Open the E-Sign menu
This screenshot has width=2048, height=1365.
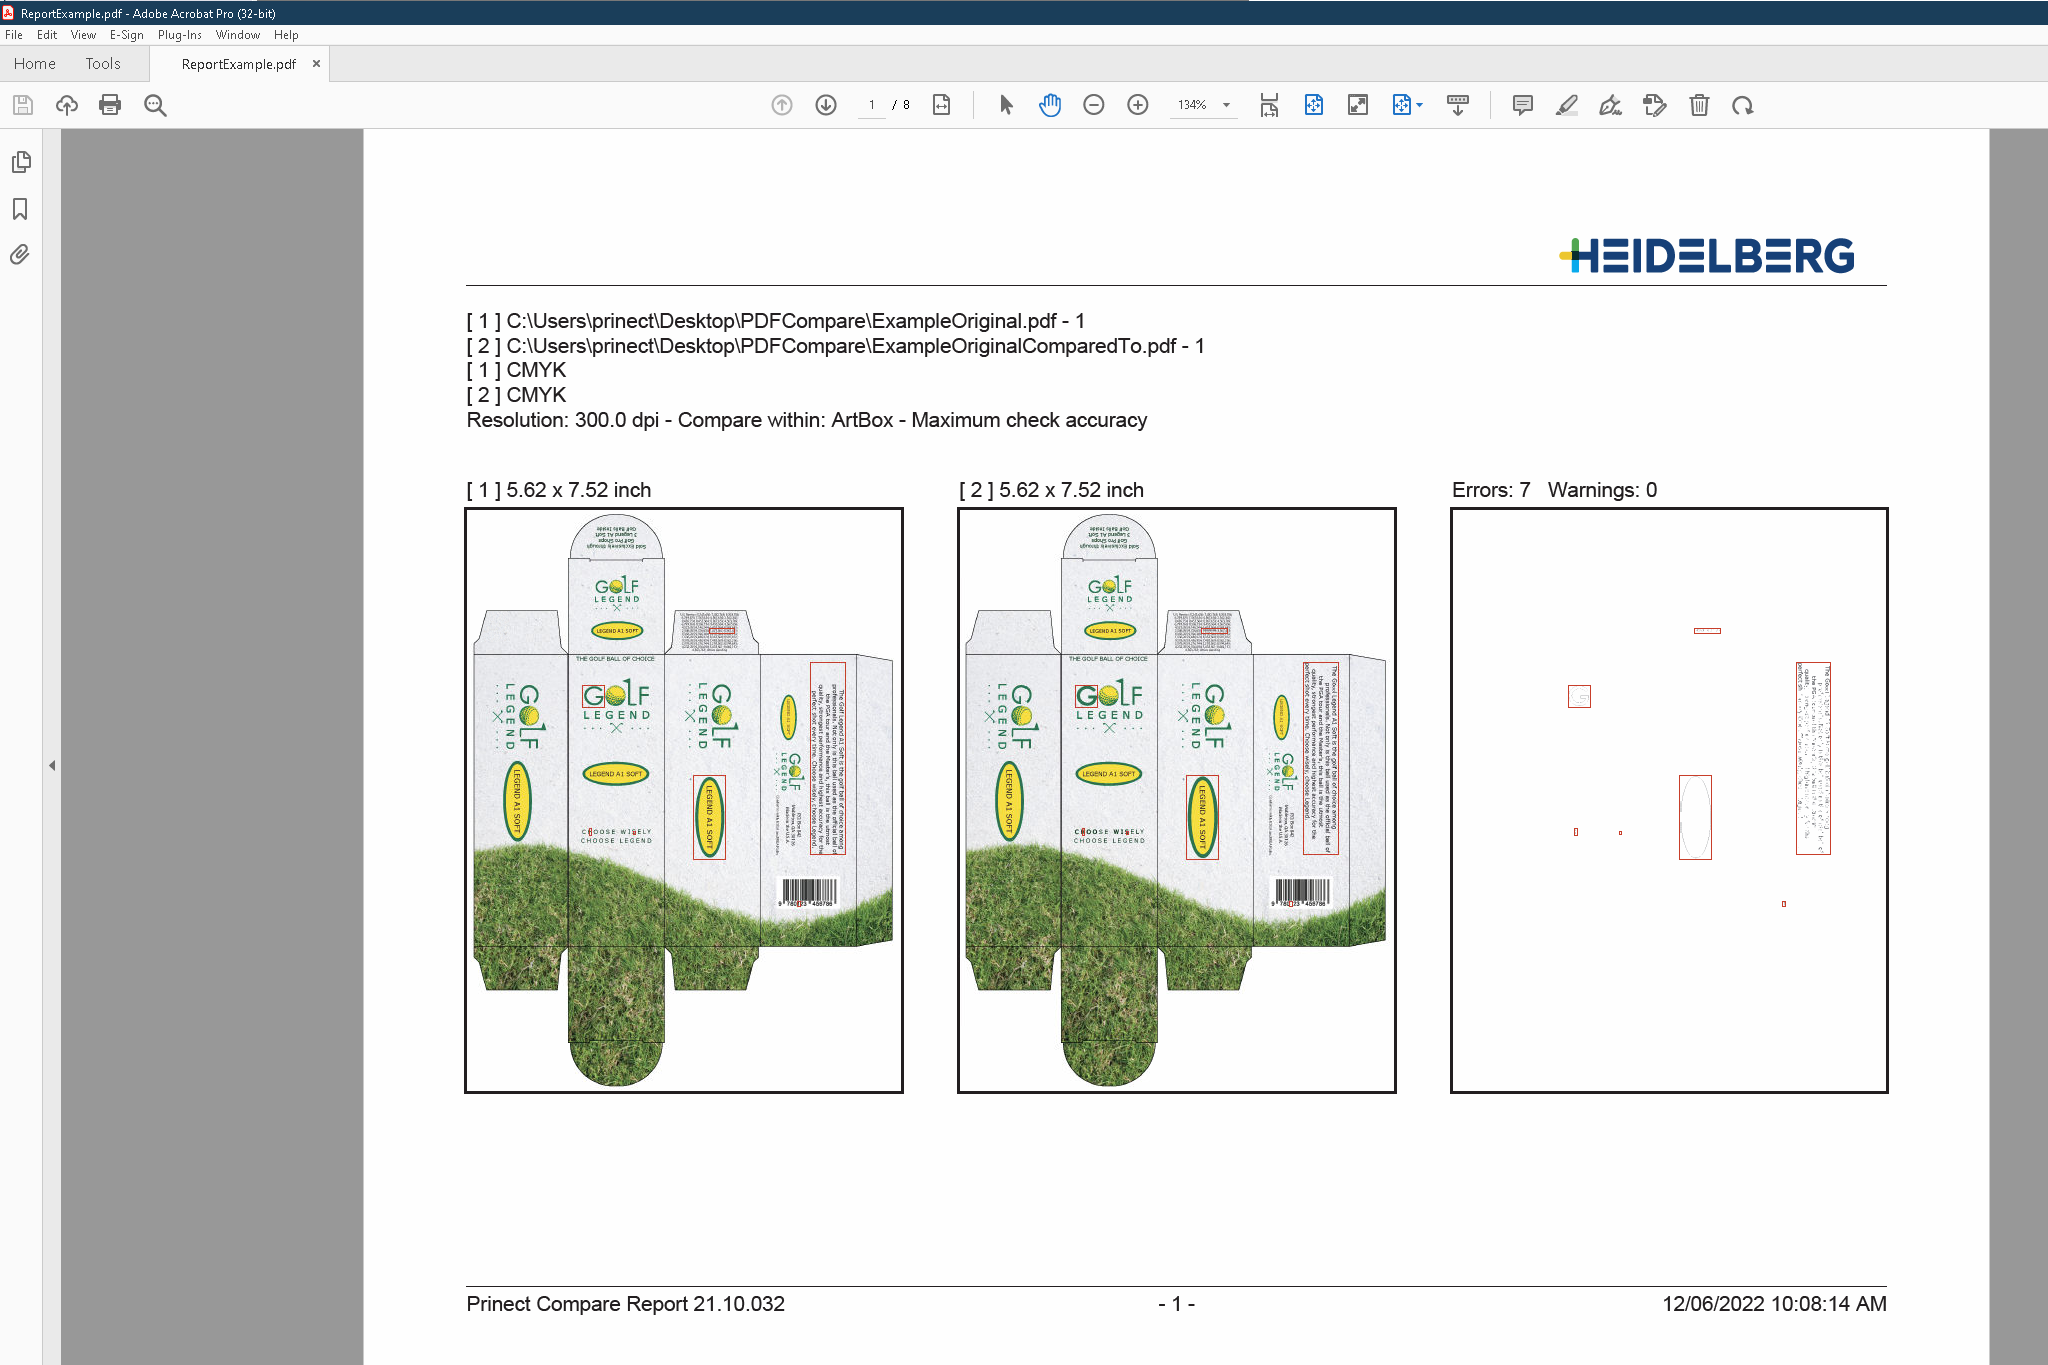(127, 35)
